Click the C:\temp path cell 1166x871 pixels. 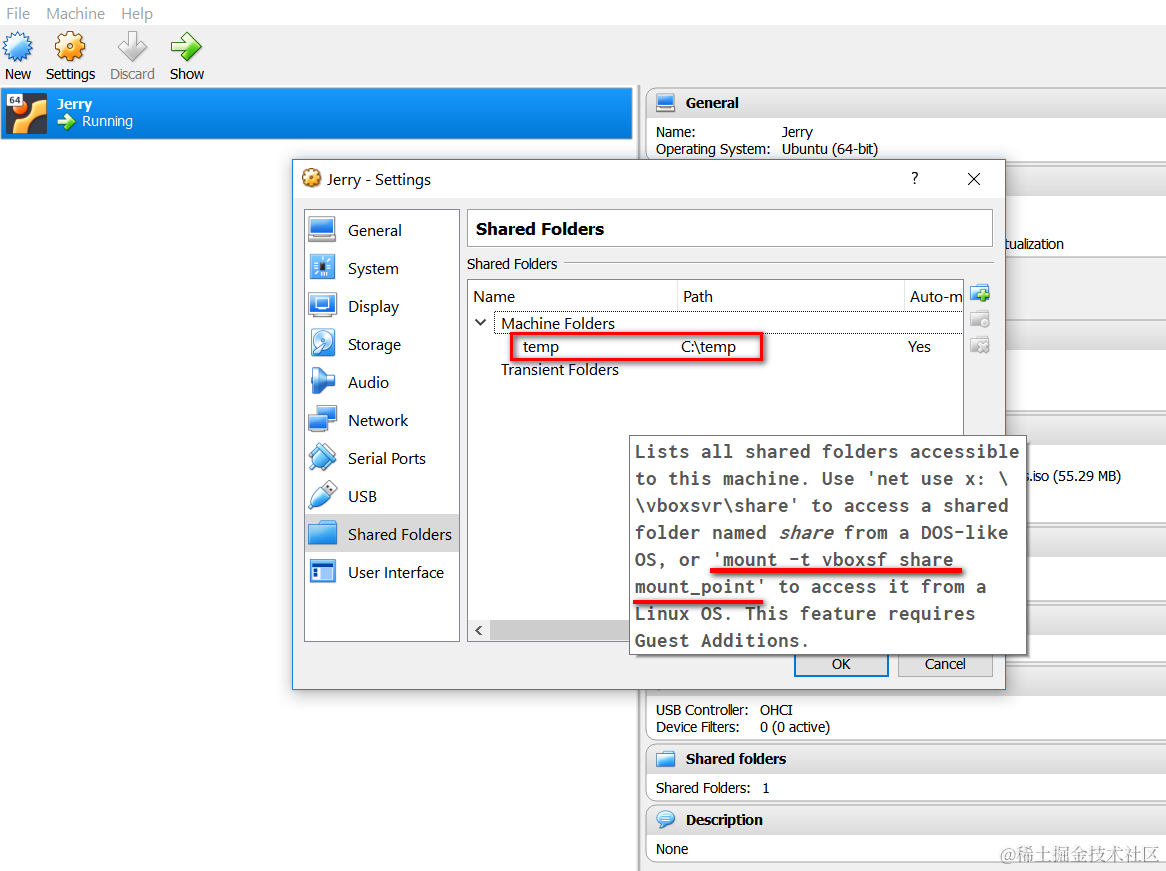tap(708, 347)
